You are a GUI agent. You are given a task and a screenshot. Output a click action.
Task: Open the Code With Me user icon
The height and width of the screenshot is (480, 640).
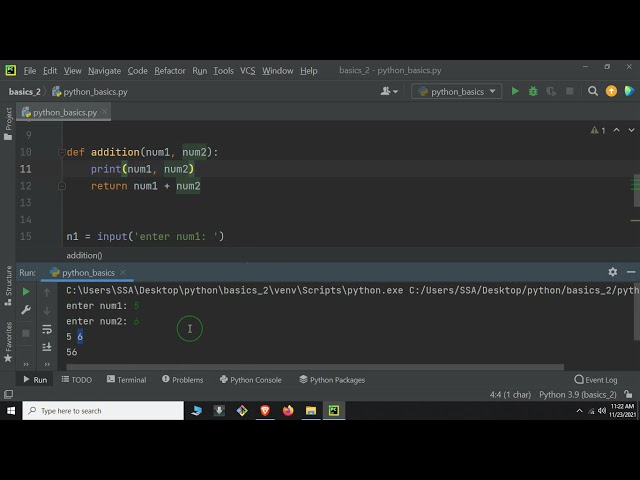389,91
